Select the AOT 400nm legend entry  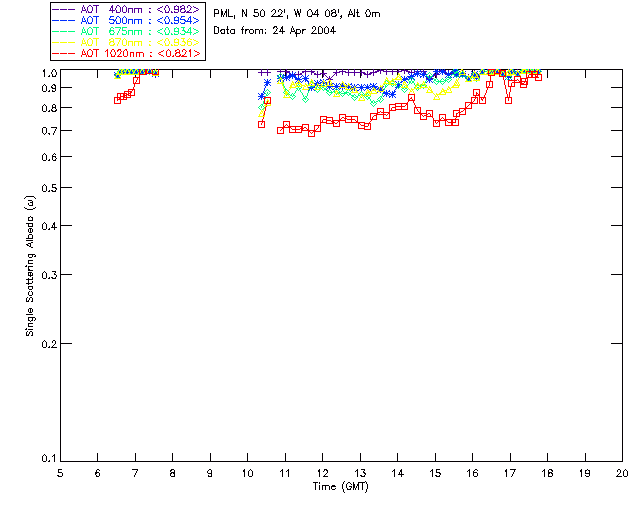127,9
